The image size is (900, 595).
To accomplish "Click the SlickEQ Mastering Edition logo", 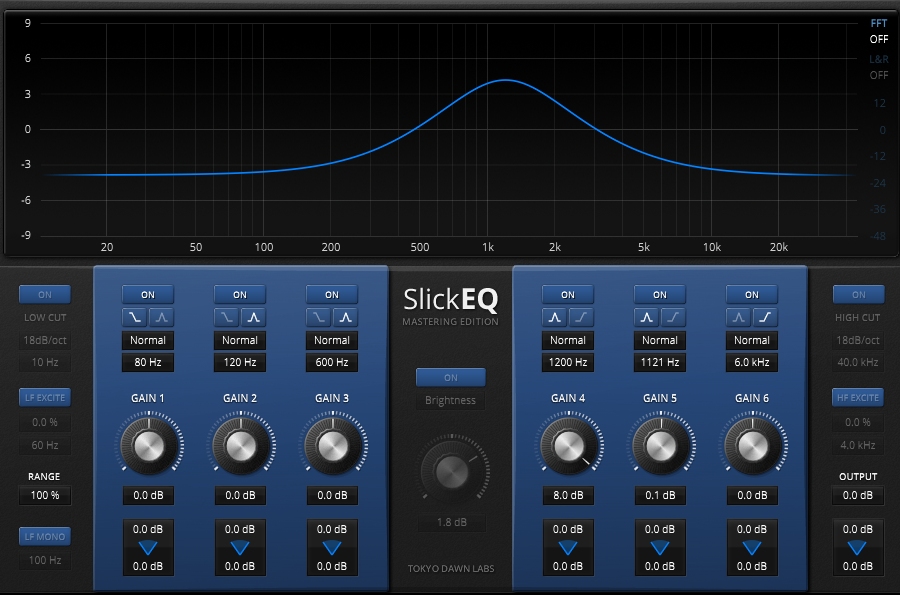I will (x=451, y=306).
